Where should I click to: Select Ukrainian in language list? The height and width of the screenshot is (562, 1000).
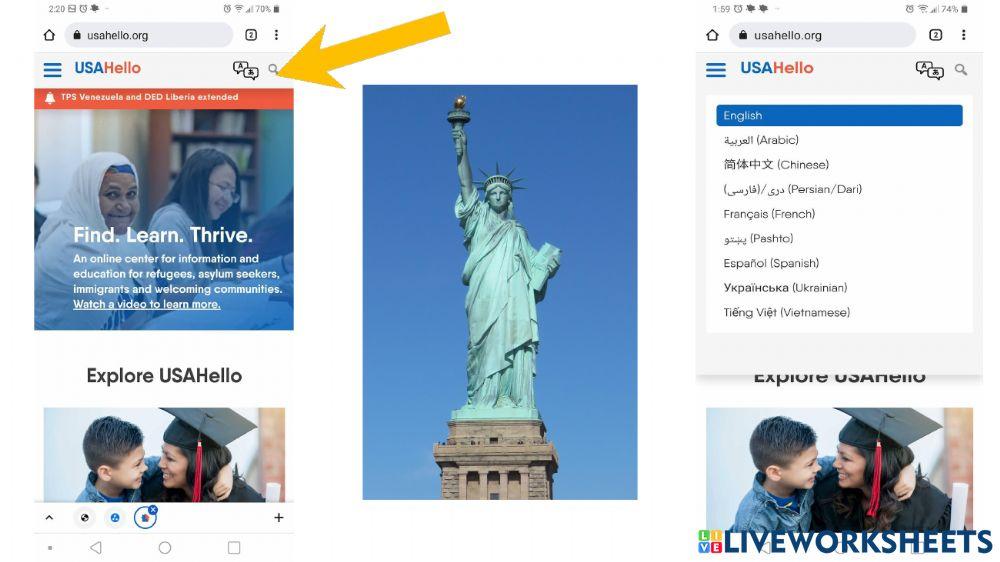(x=785, y=288)
